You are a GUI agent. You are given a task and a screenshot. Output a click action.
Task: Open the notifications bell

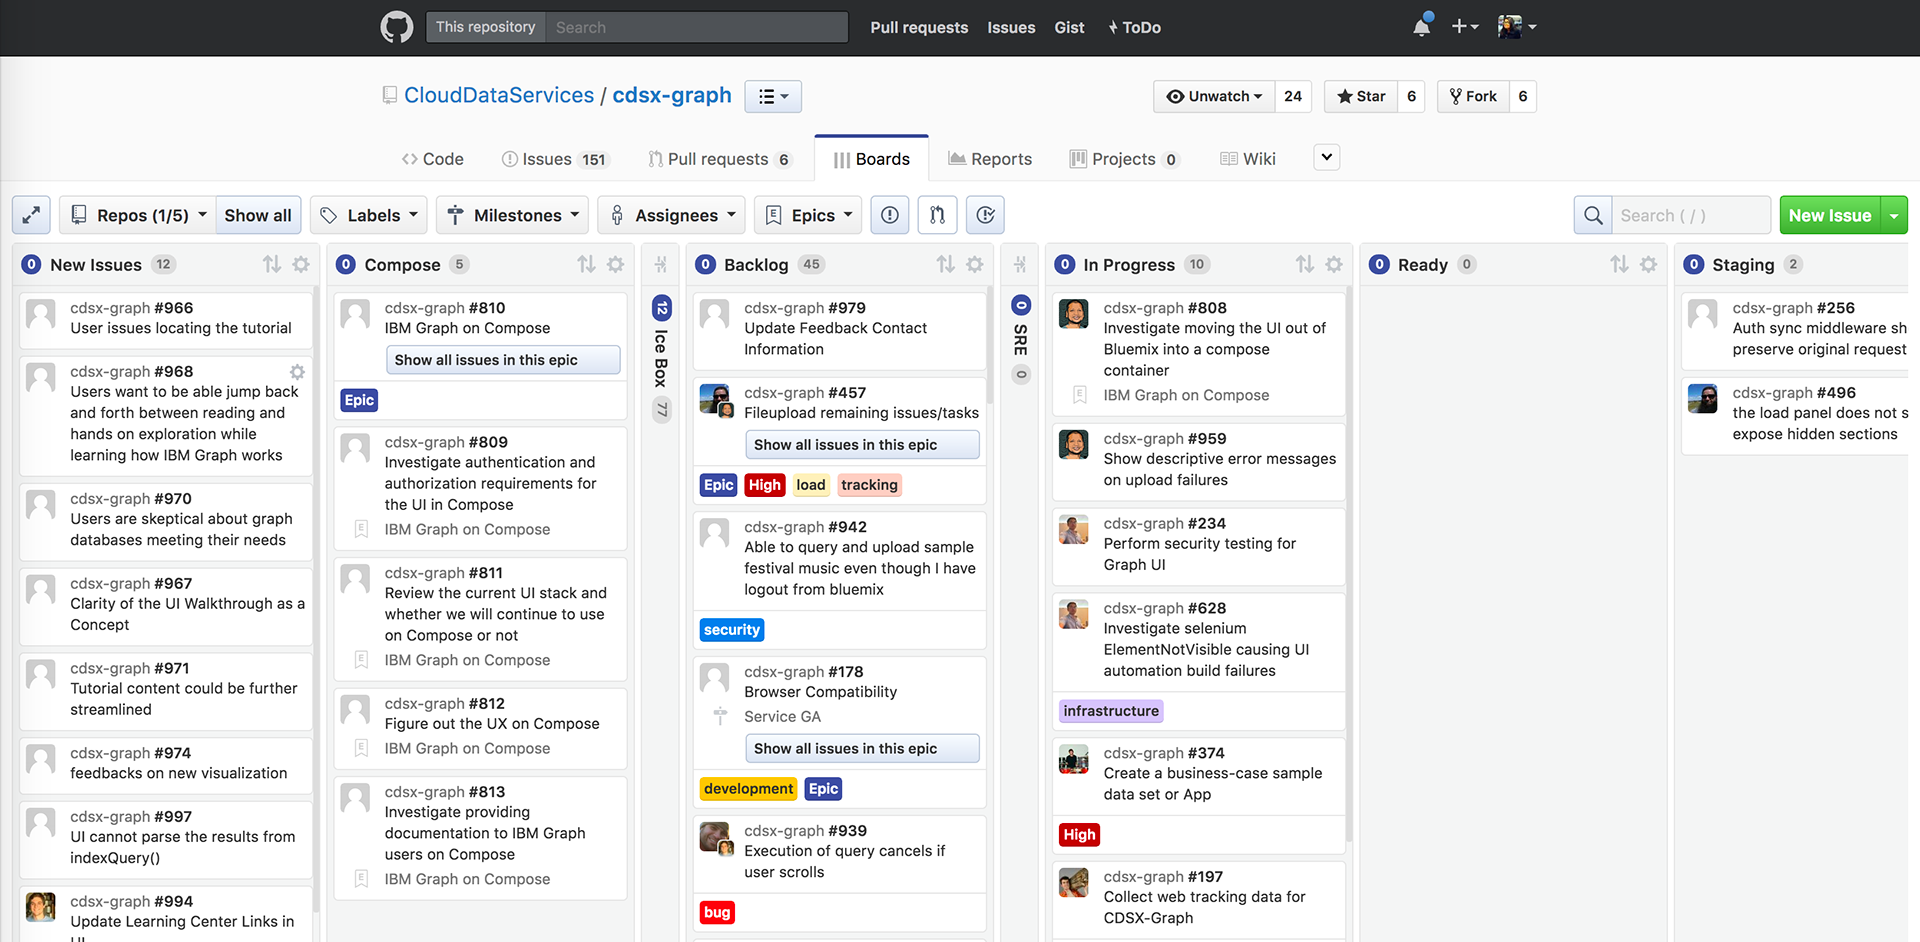[1422, 27]
